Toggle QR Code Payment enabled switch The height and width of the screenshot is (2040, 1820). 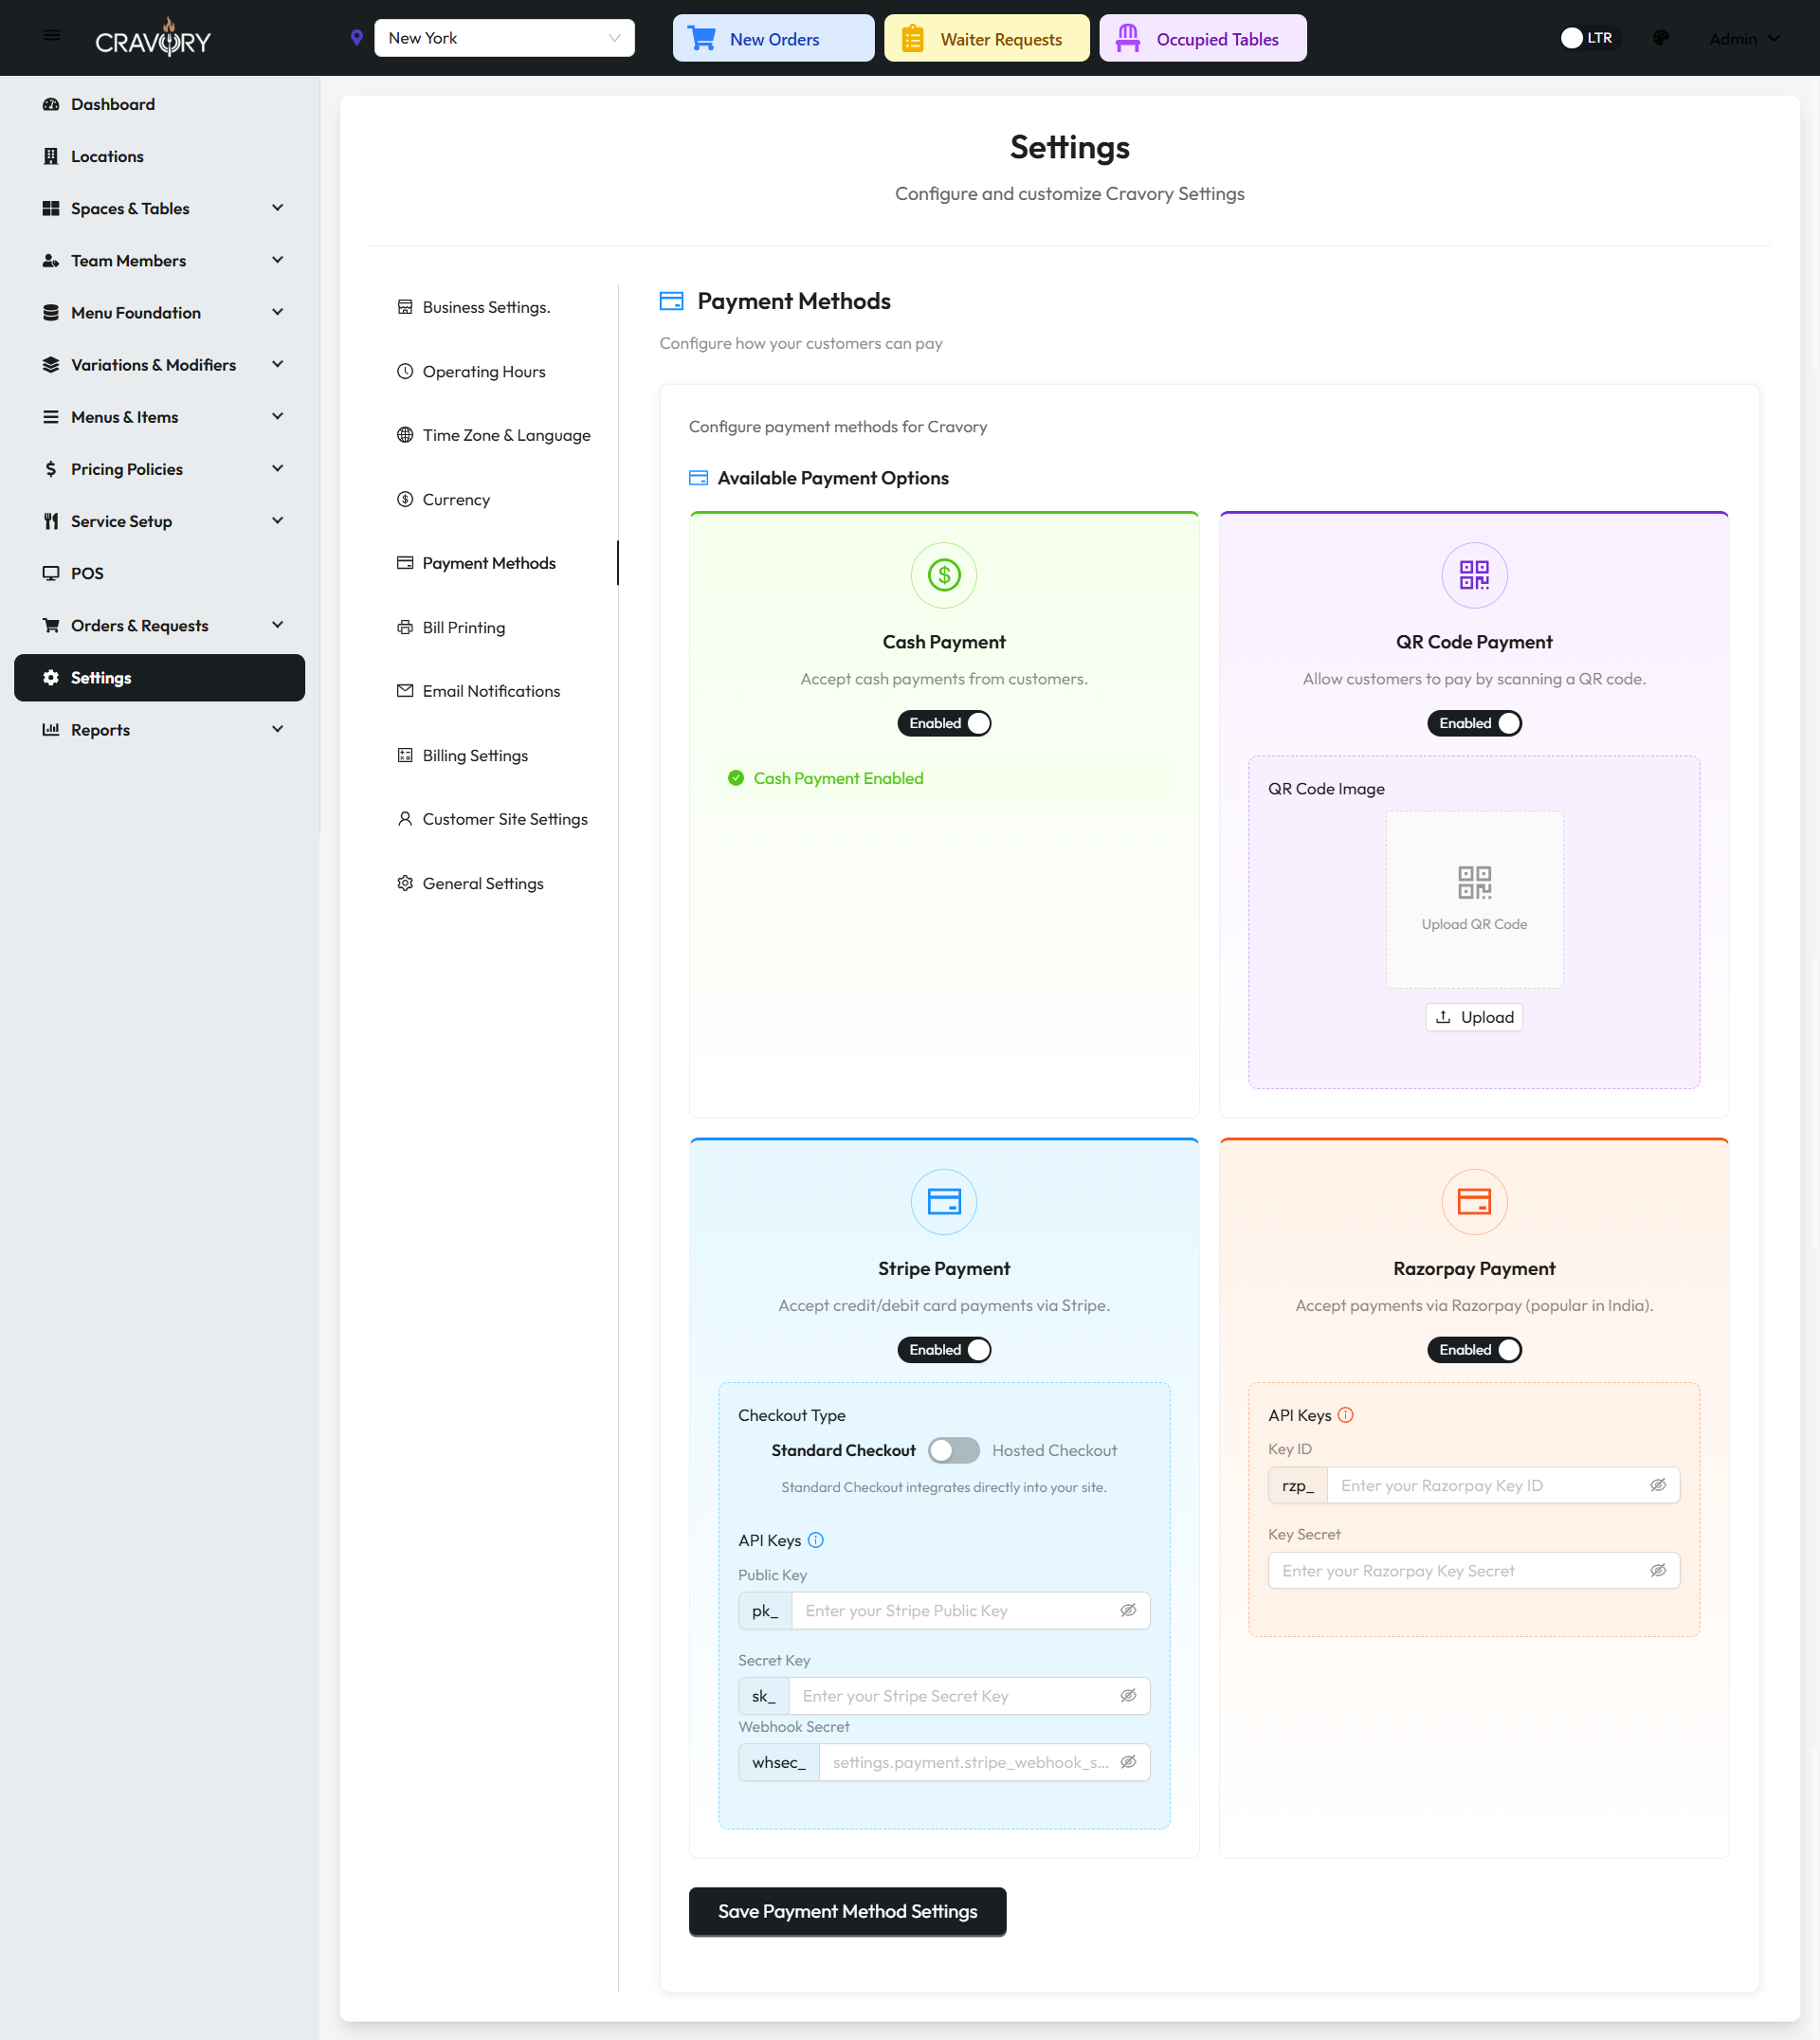[x=1474, y=723]
